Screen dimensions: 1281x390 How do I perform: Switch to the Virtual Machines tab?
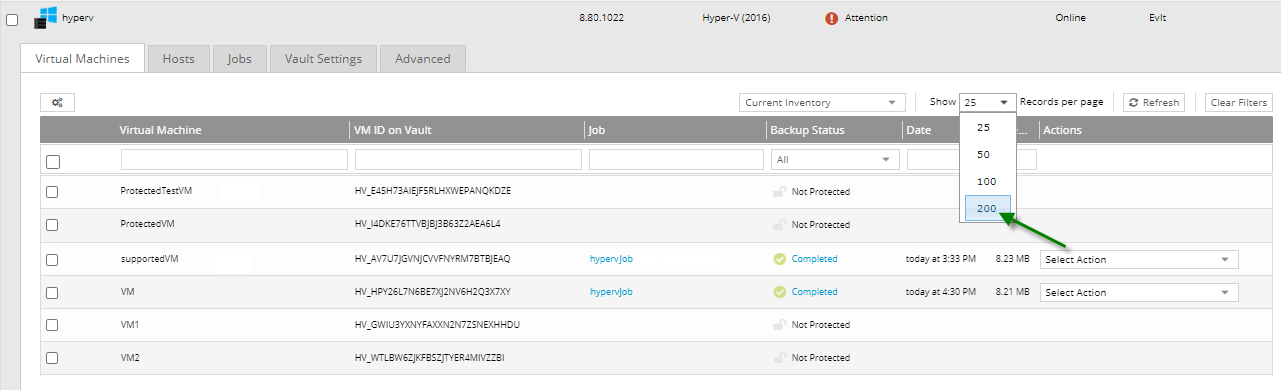click(x=82, y=58)
